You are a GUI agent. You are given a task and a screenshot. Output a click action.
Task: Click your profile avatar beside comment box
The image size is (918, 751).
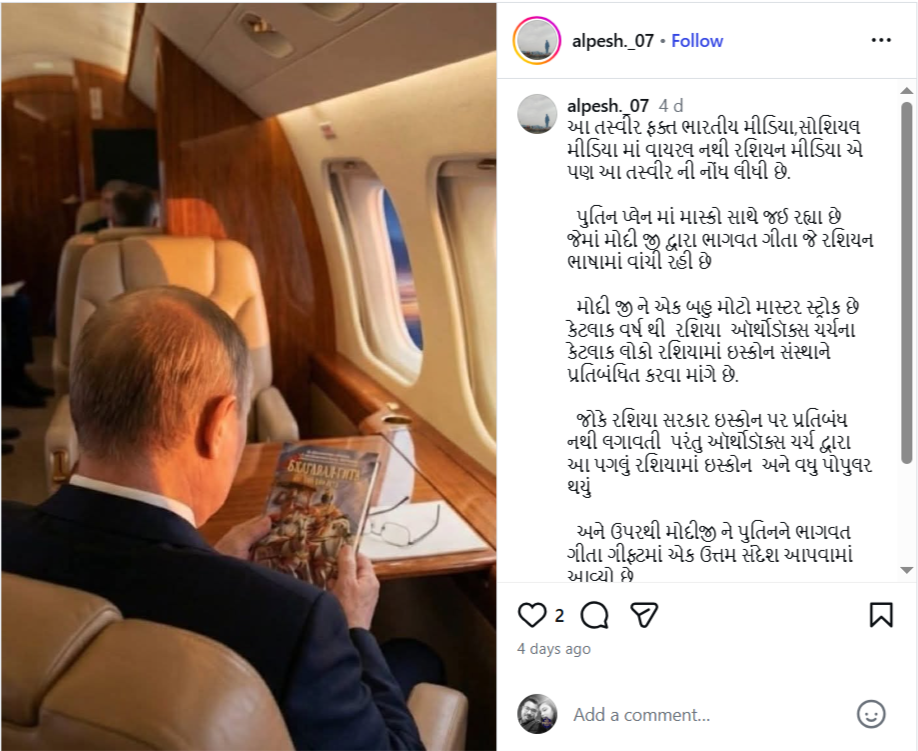(537, 714)
